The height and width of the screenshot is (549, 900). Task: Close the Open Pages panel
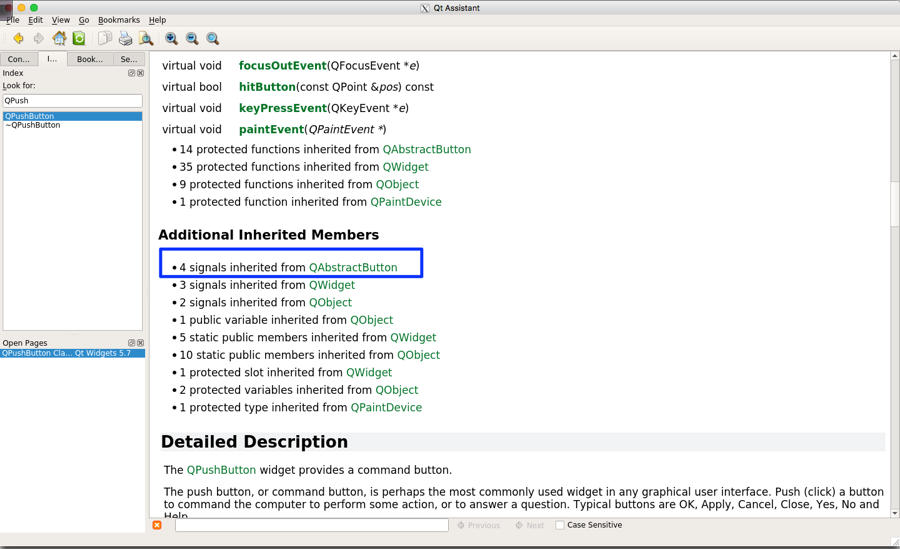point(140,343)
